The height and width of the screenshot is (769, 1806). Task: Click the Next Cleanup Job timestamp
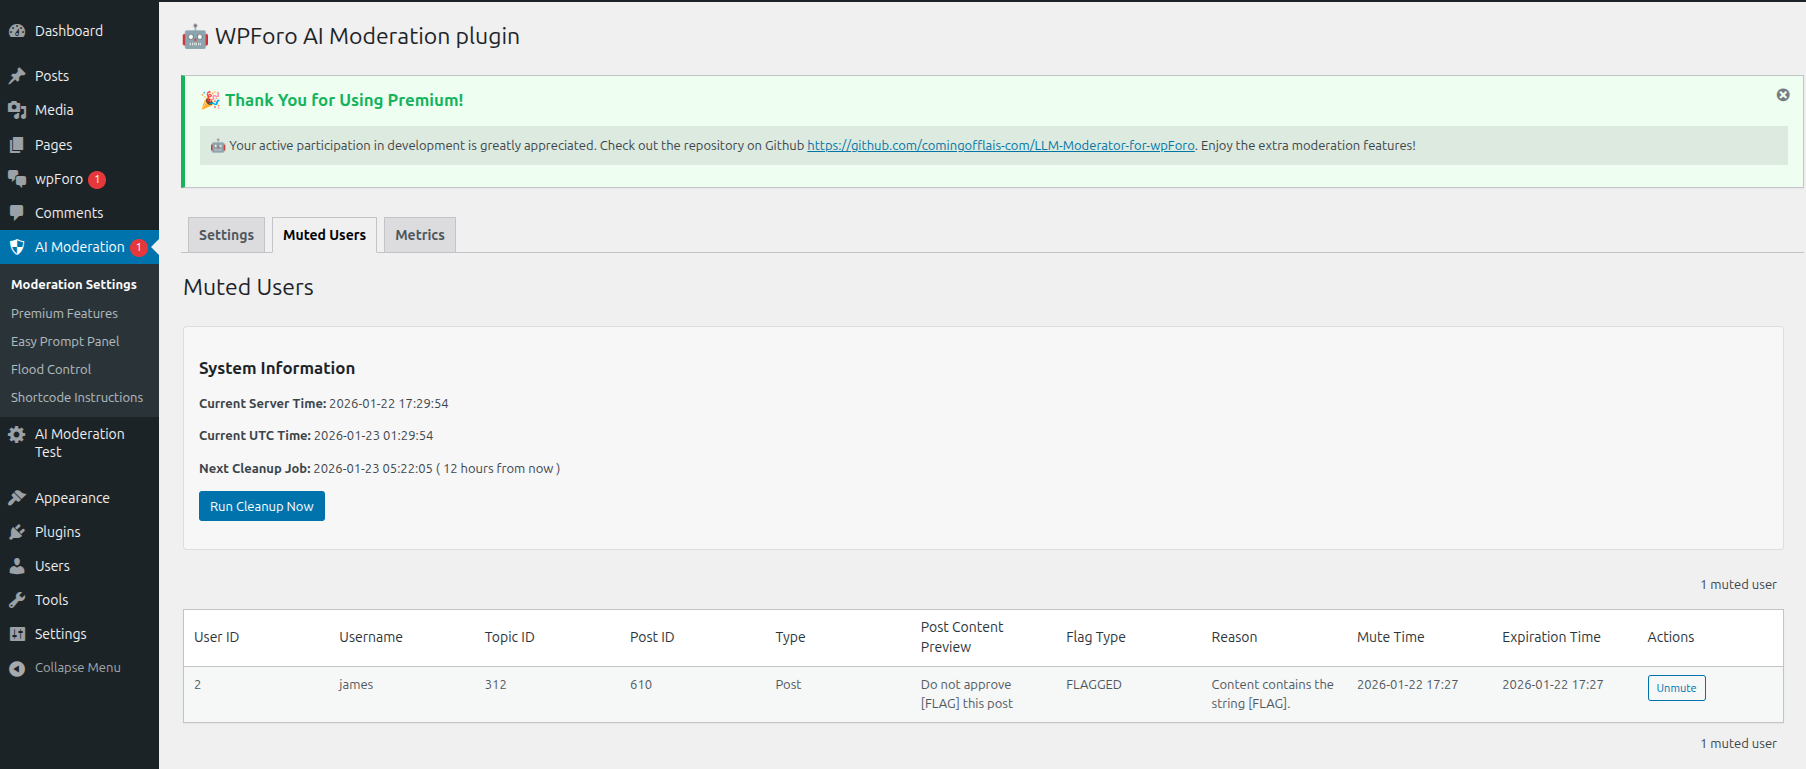coord(373,469)
